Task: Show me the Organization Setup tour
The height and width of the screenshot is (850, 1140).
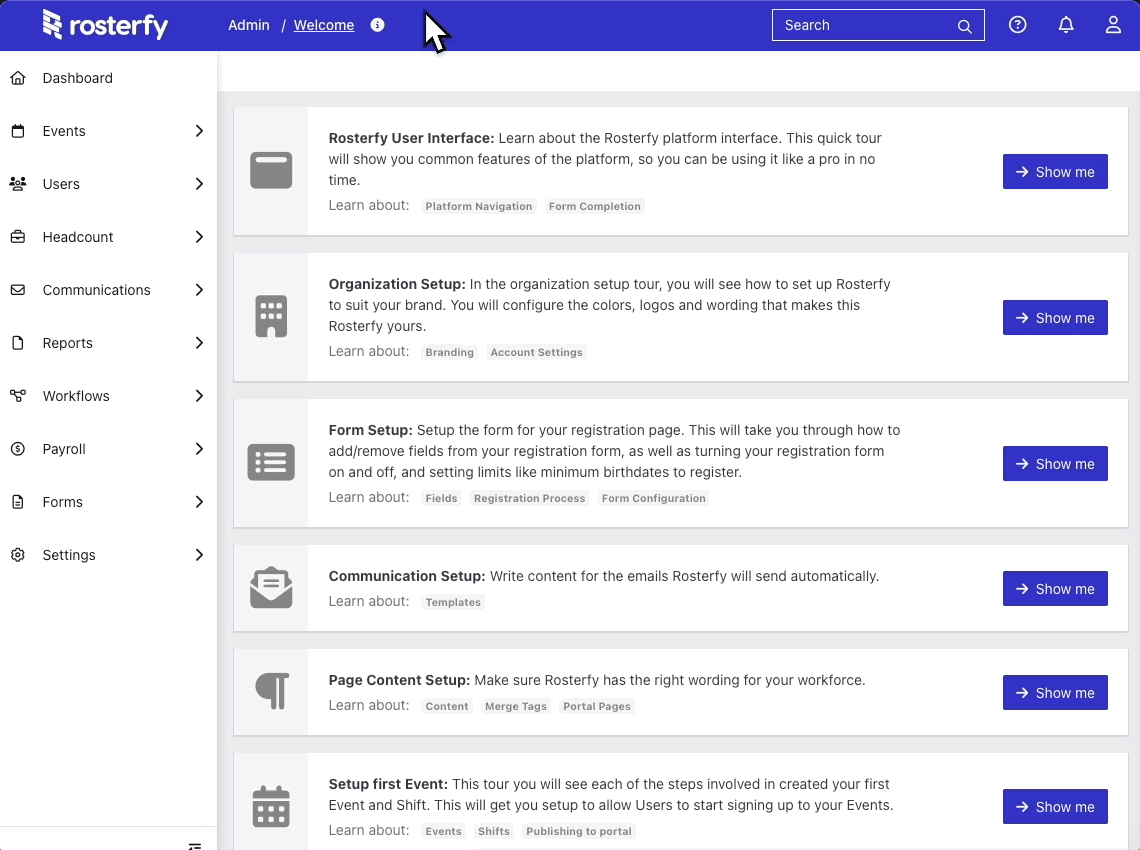Action: (x=1055, y=318)
